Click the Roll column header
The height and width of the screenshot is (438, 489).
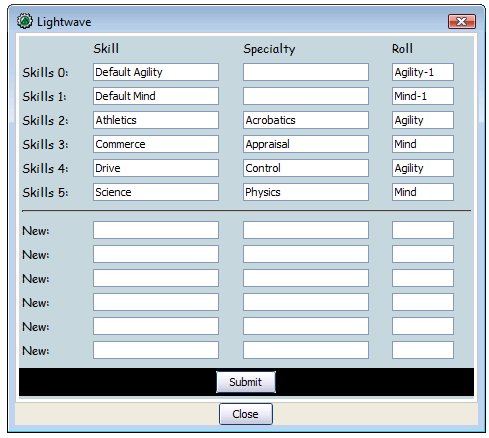[x=402, y=49]
